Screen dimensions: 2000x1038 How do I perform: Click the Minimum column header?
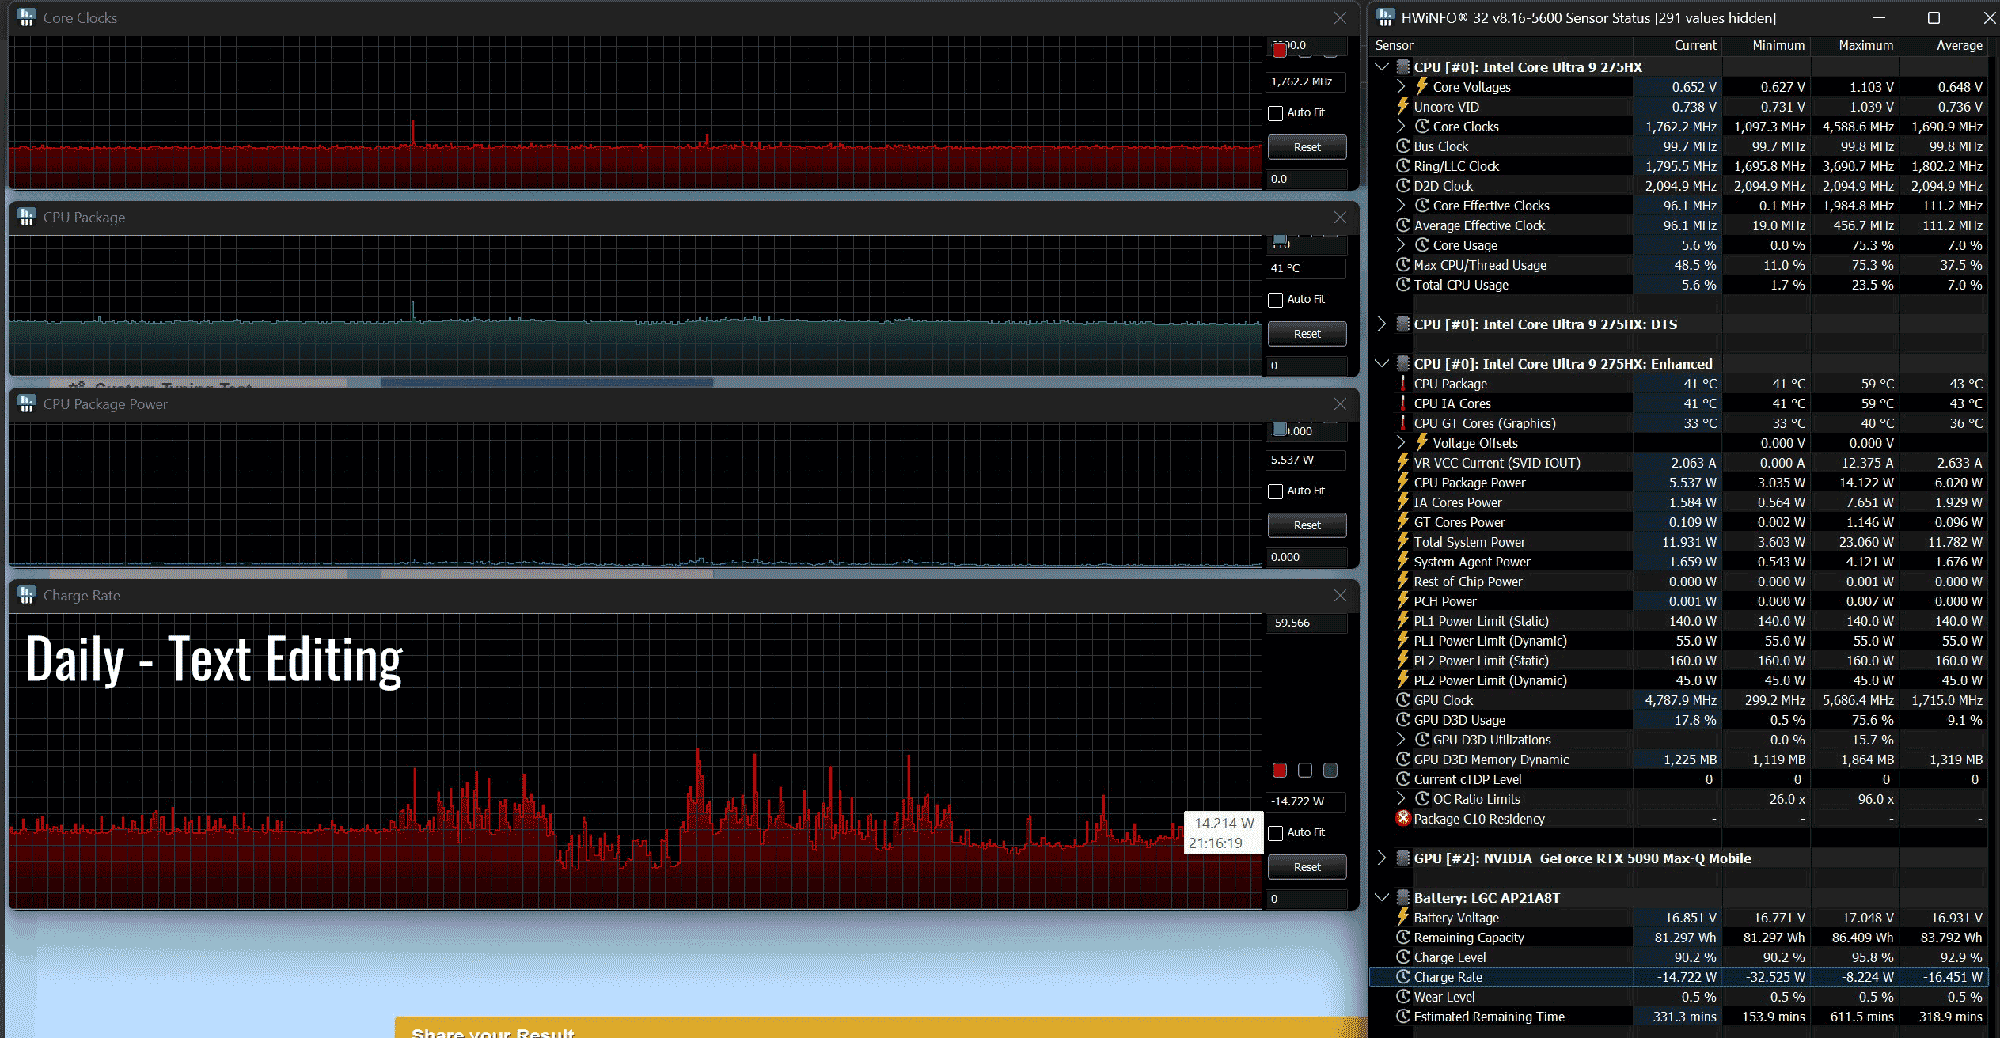(1766, 45)
